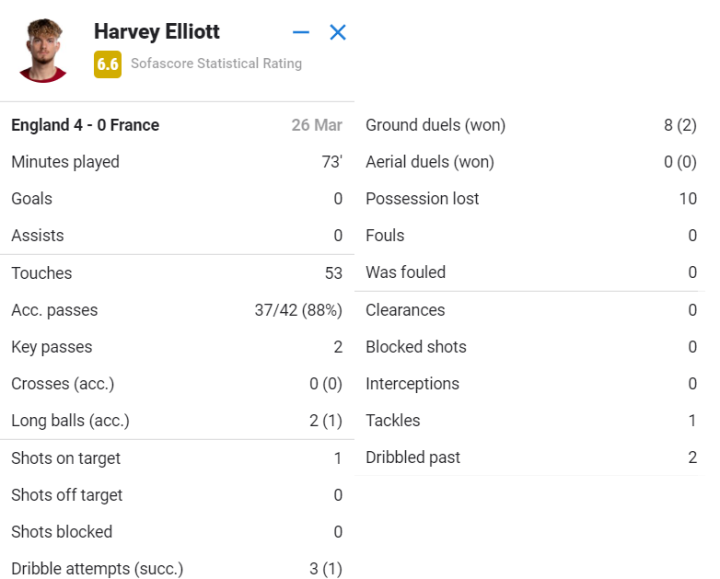Viewport: 720px width, 579px height.
Task: Click Harvey Elliott's profile photo
Action: tap(43, 49)
